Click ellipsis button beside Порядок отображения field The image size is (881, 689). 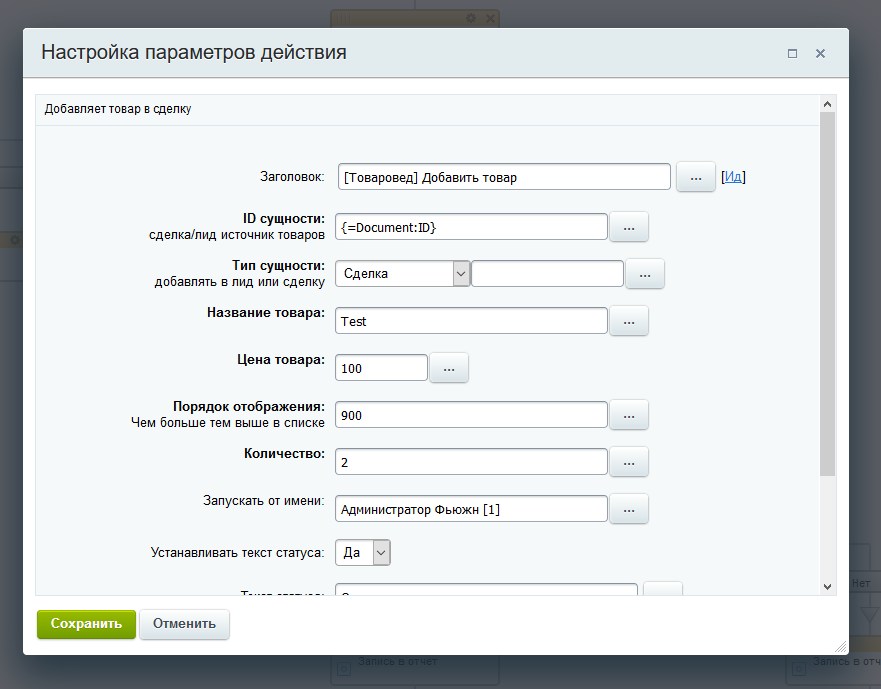(x=629, y=414)
